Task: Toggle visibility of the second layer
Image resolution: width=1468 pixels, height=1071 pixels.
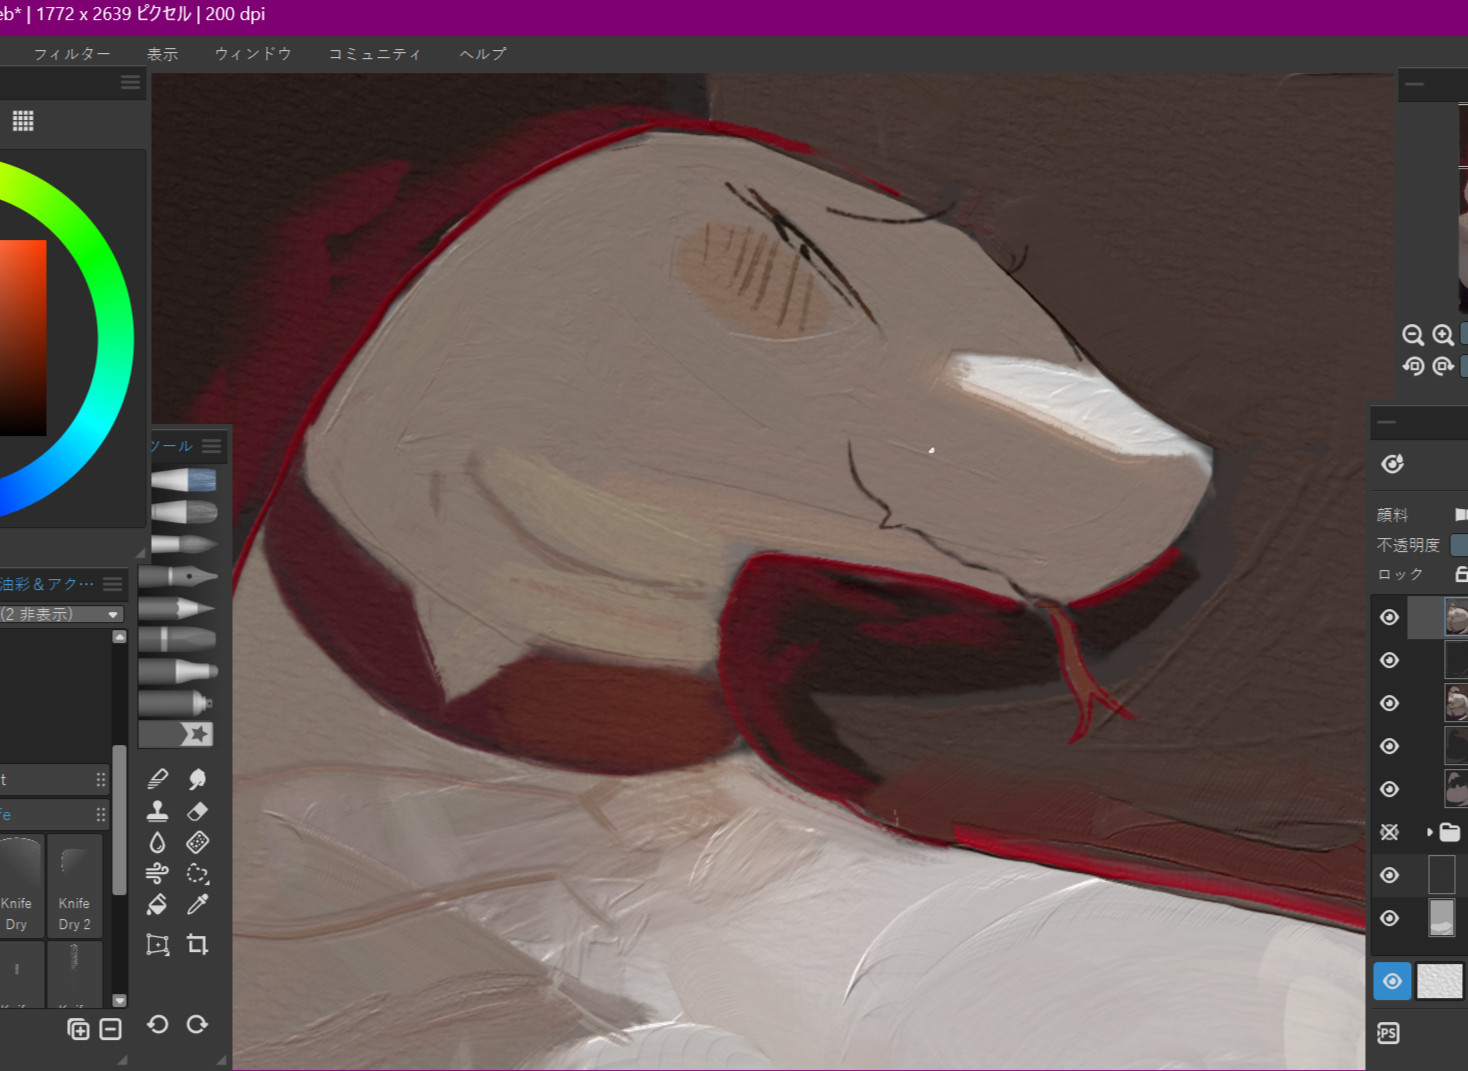Action: 1389,660
